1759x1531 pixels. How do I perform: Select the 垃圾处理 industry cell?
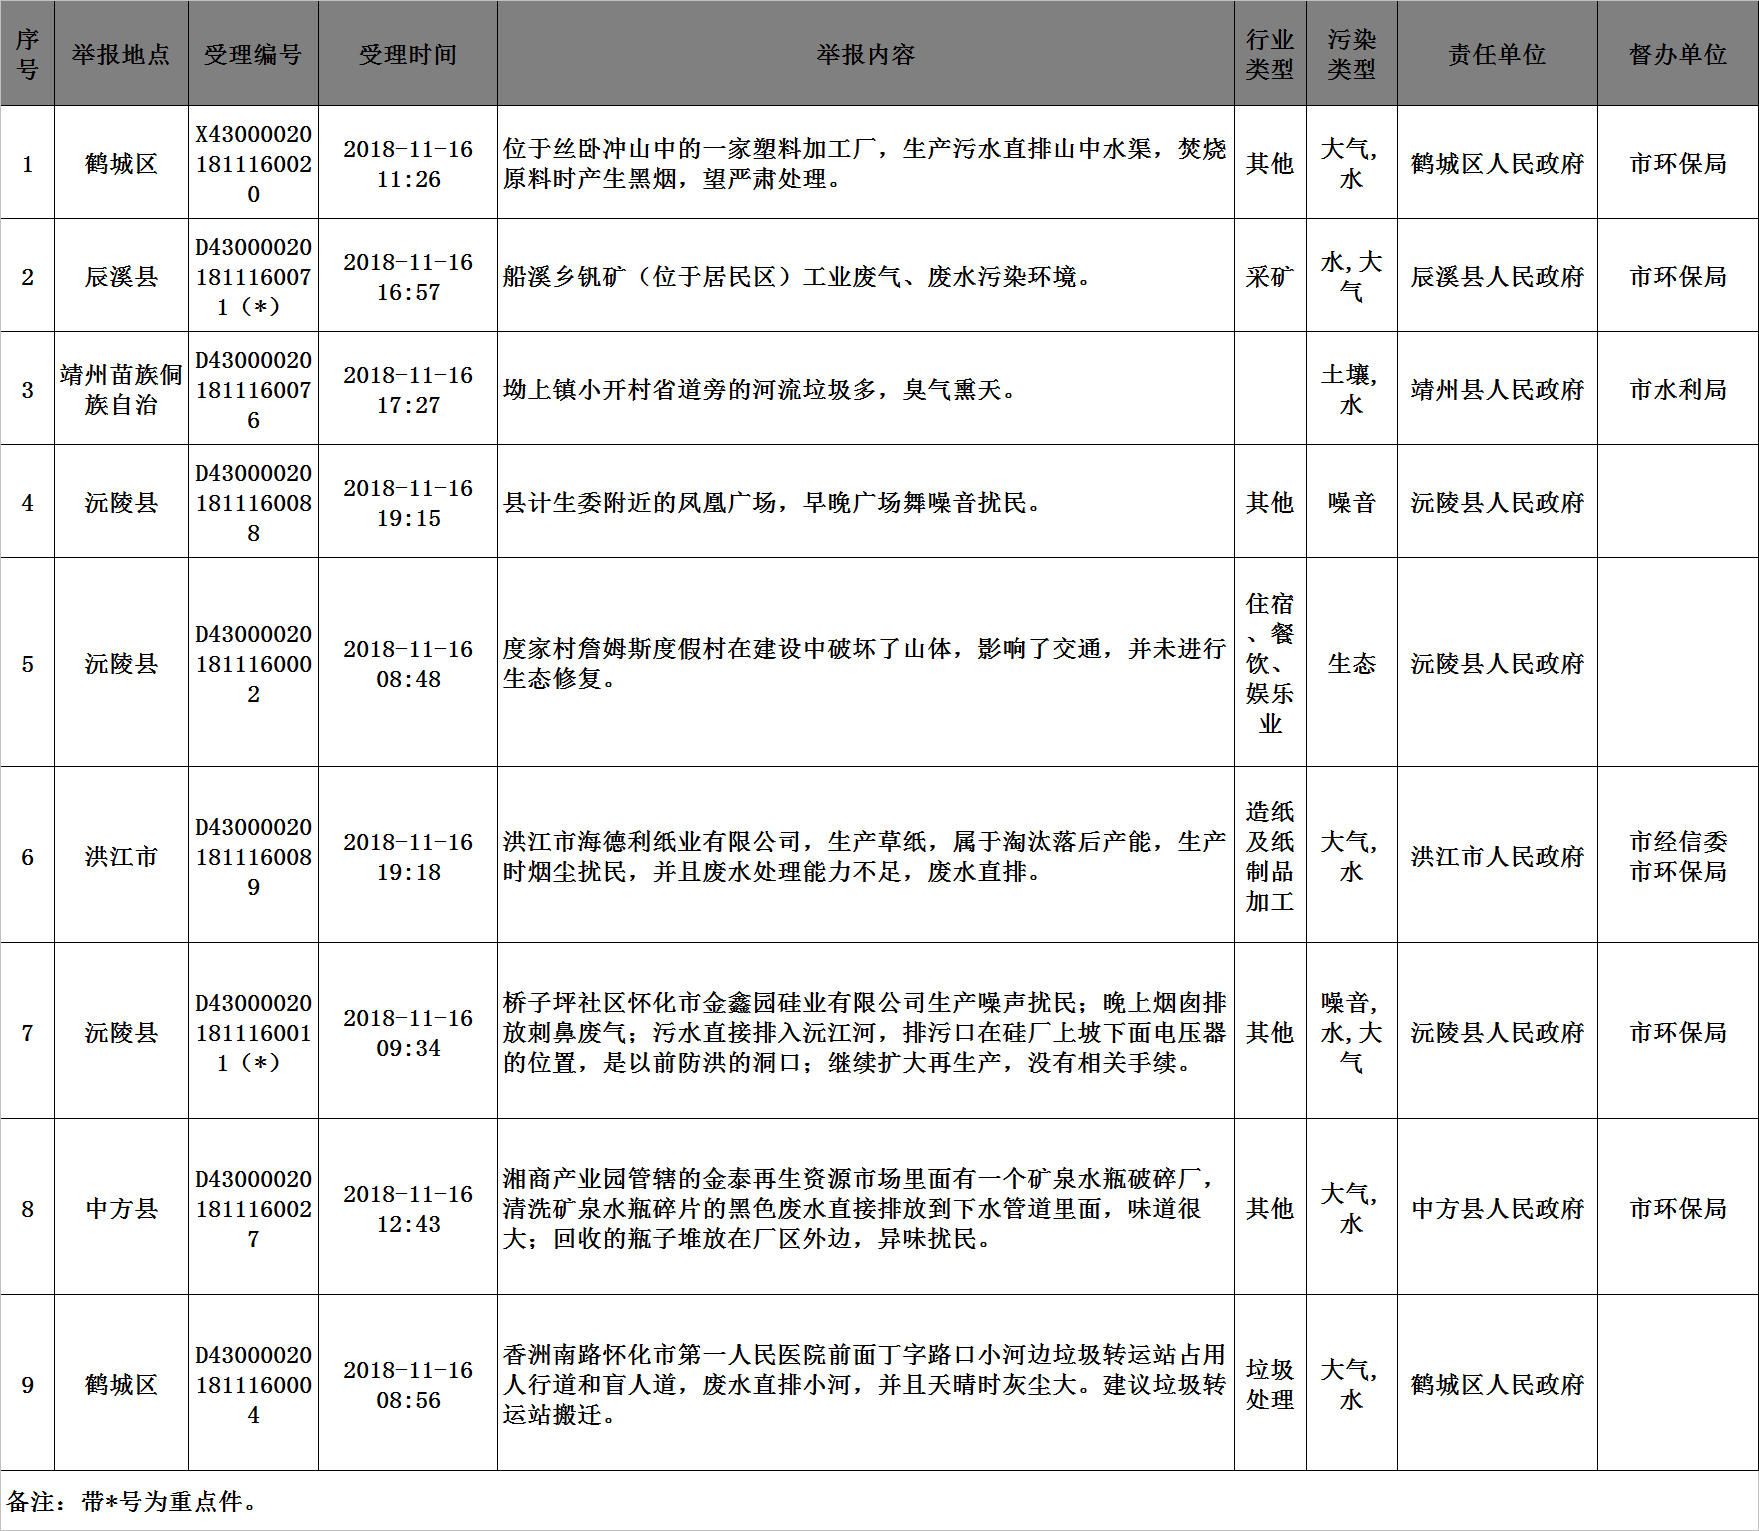pos(1270,1384)
